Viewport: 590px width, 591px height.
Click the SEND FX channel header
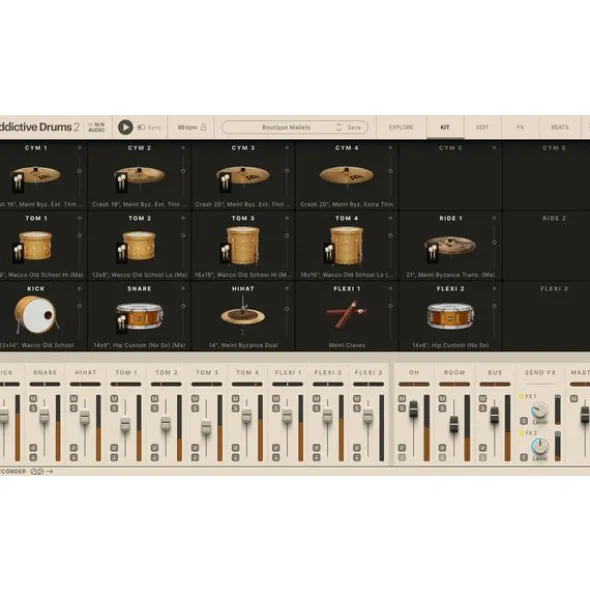click(540, 372)
